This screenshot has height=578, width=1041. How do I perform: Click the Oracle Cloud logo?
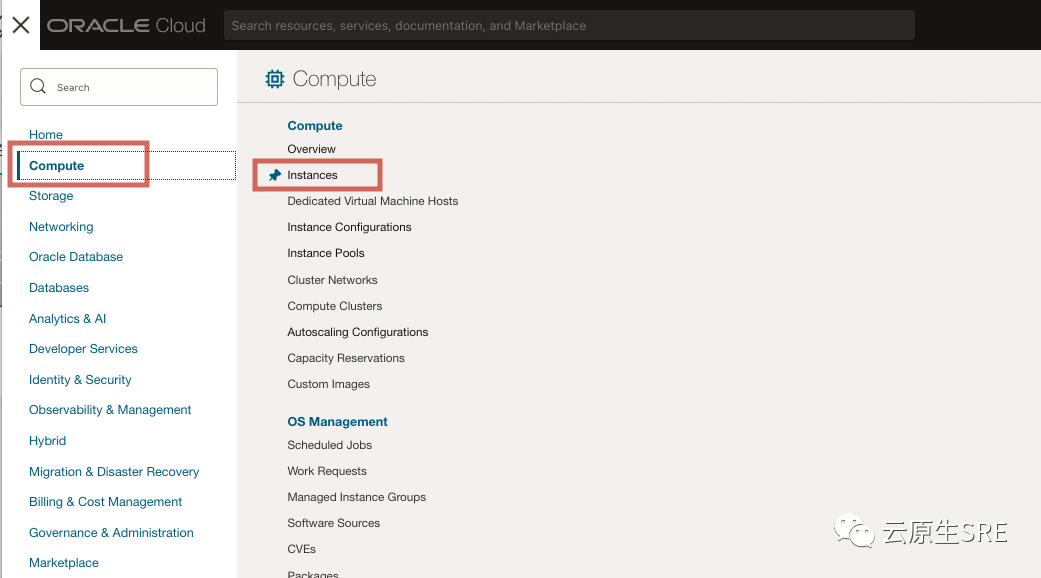[126, 25]
